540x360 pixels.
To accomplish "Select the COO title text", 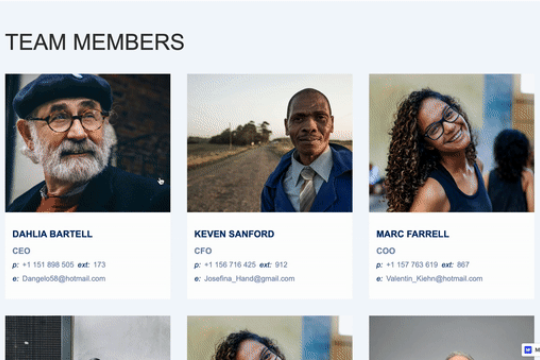I will (x=386, y=251).
